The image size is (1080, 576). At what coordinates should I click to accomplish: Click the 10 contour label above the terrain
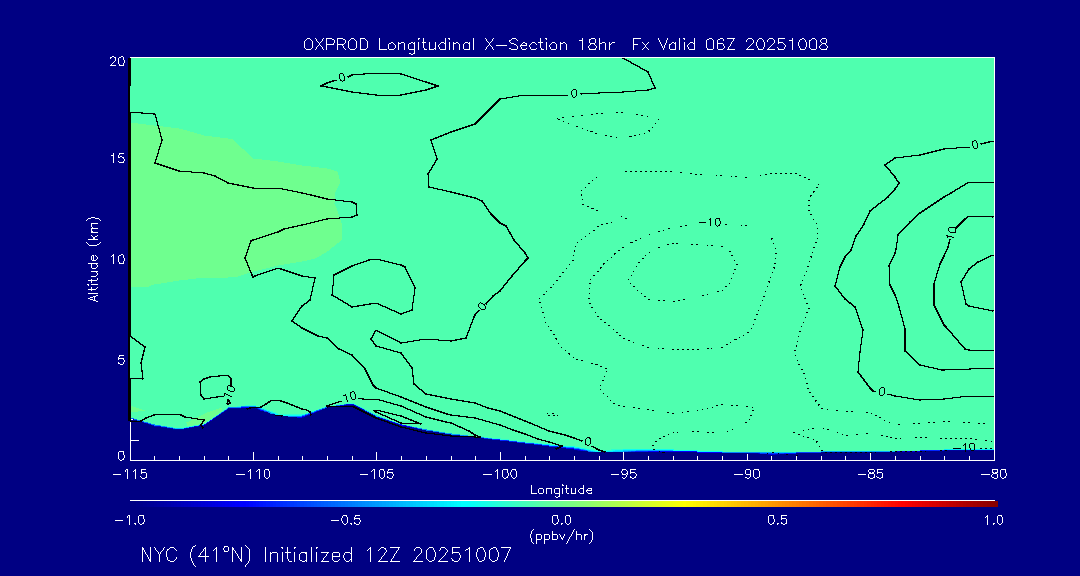tap(349, 397)
